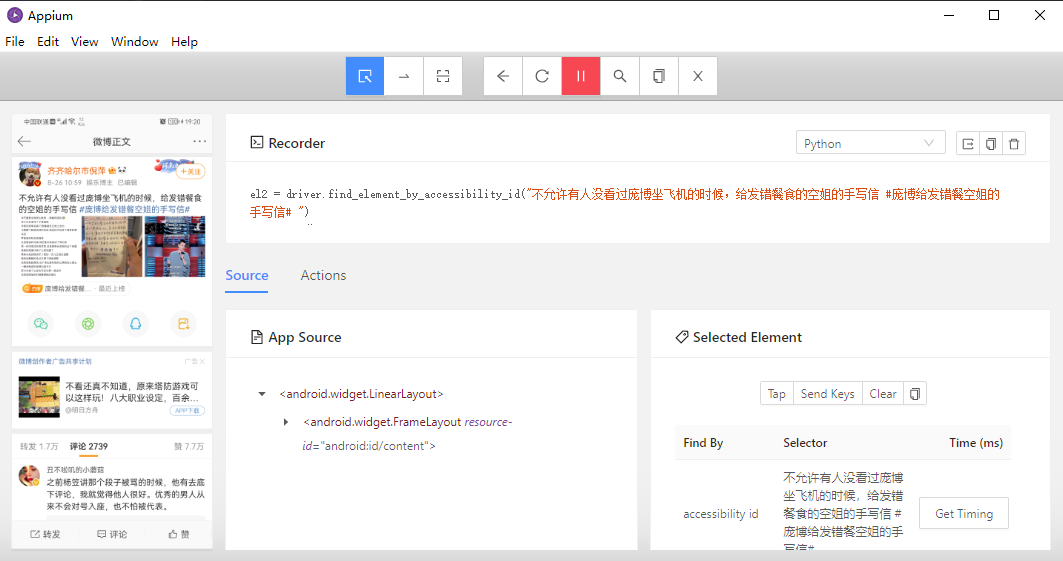Click 赞 like button at bottom
Image resolution: width=1063 pixels, height=561 pixels.
pos(179,534)
